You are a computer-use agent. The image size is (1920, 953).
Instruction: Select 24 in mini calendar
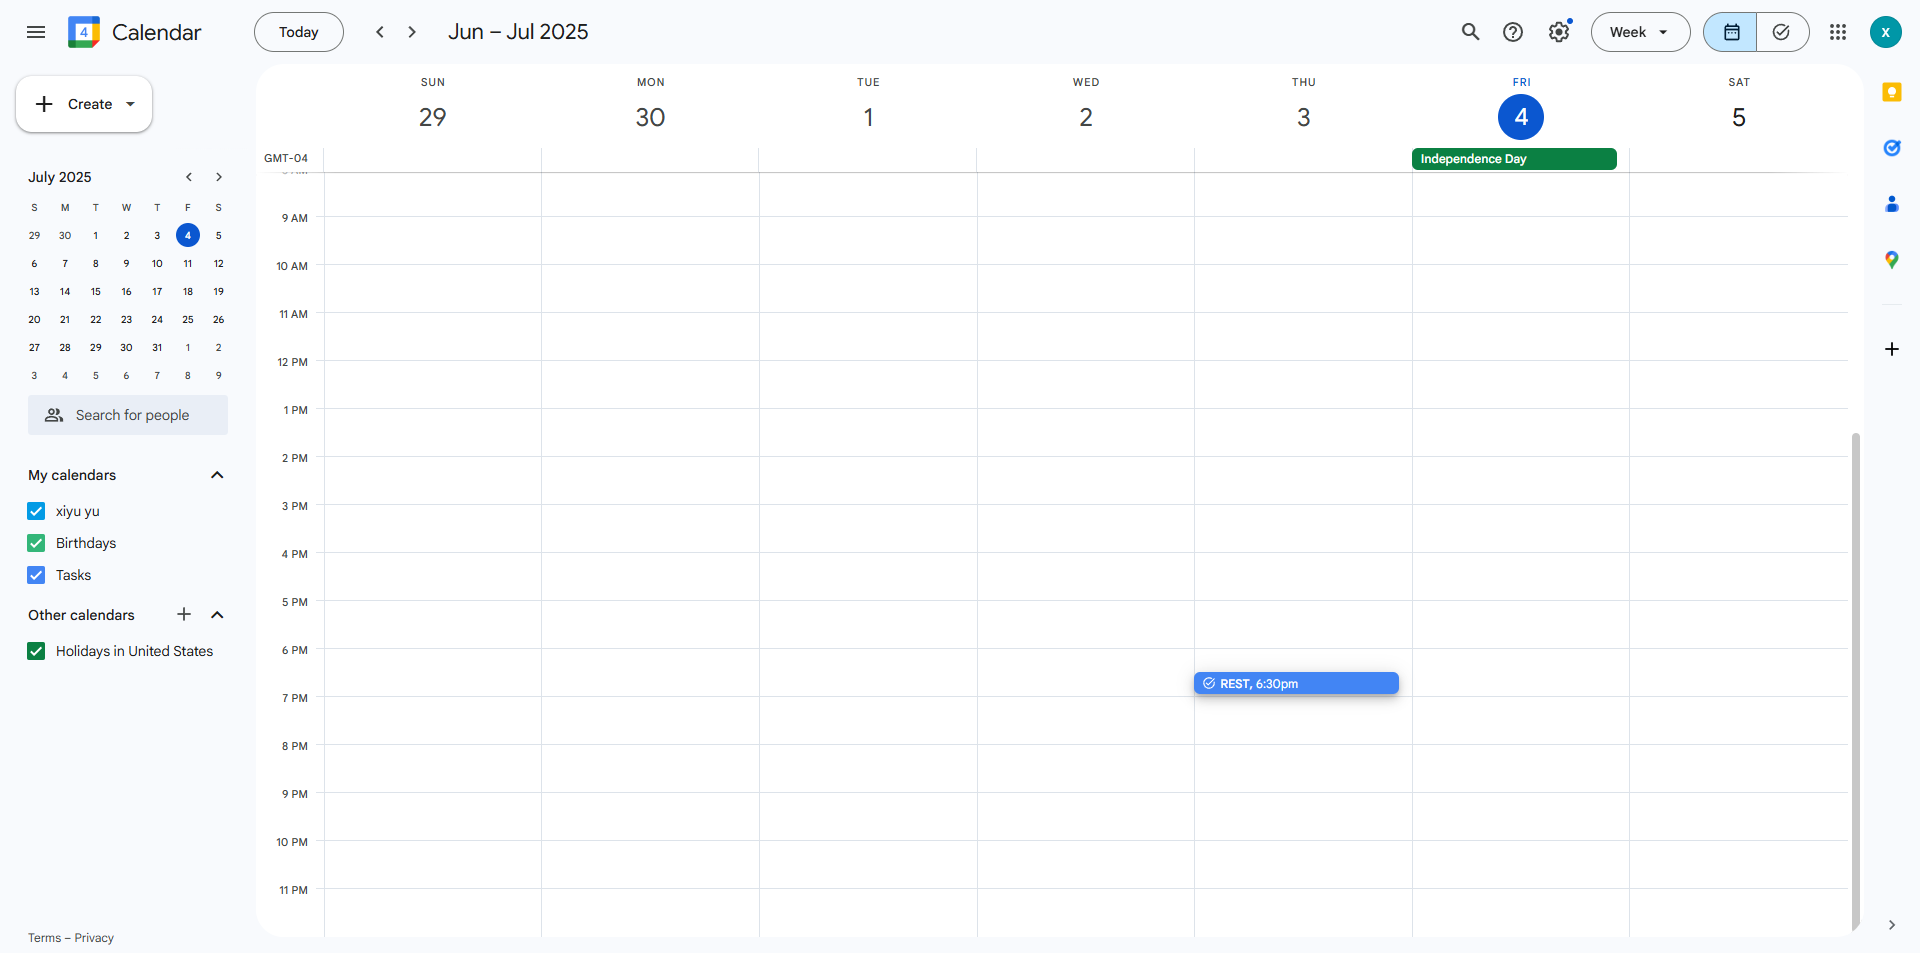[x=157, y=319]
